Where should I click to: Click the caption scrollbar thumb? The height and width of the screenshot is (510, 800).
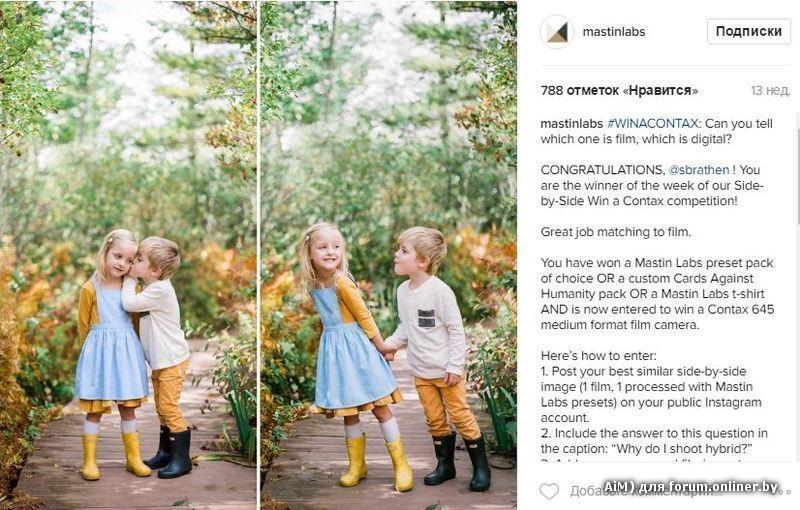click(796, 168)
